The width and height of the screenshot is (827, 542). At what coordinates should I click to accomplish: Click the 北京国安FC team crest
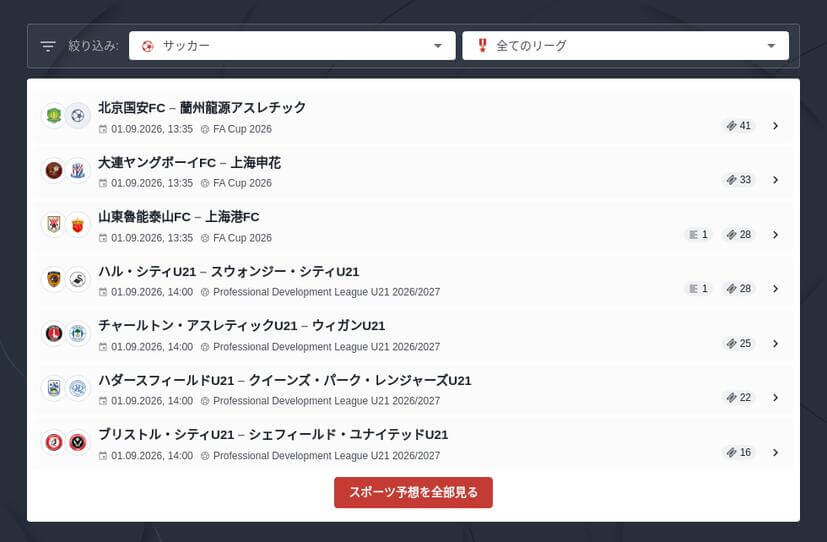coord(54,115)
